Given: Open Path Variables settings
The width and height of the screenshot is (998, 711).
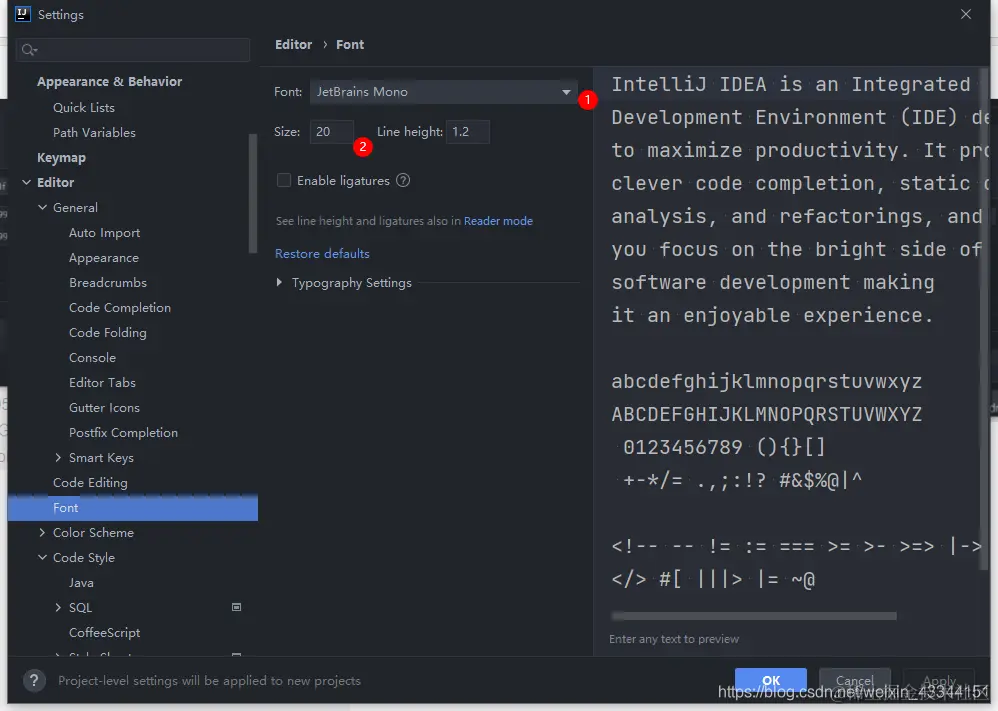Looking at the screenshot, I should [x=94, y=132].
